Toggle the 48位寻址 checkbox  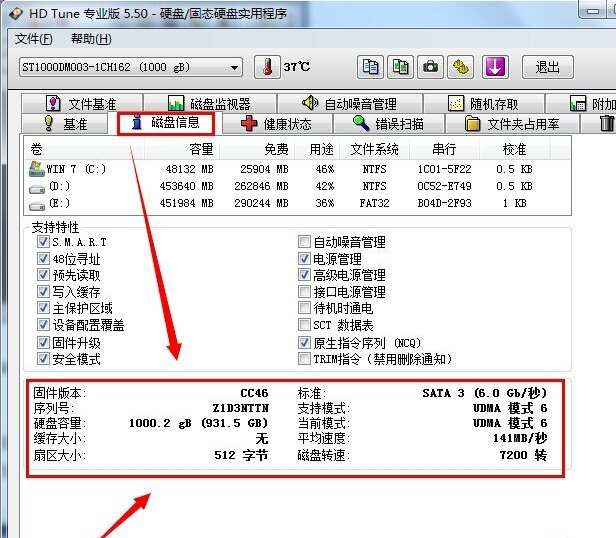pyautogui.click(x=43, y=258)
